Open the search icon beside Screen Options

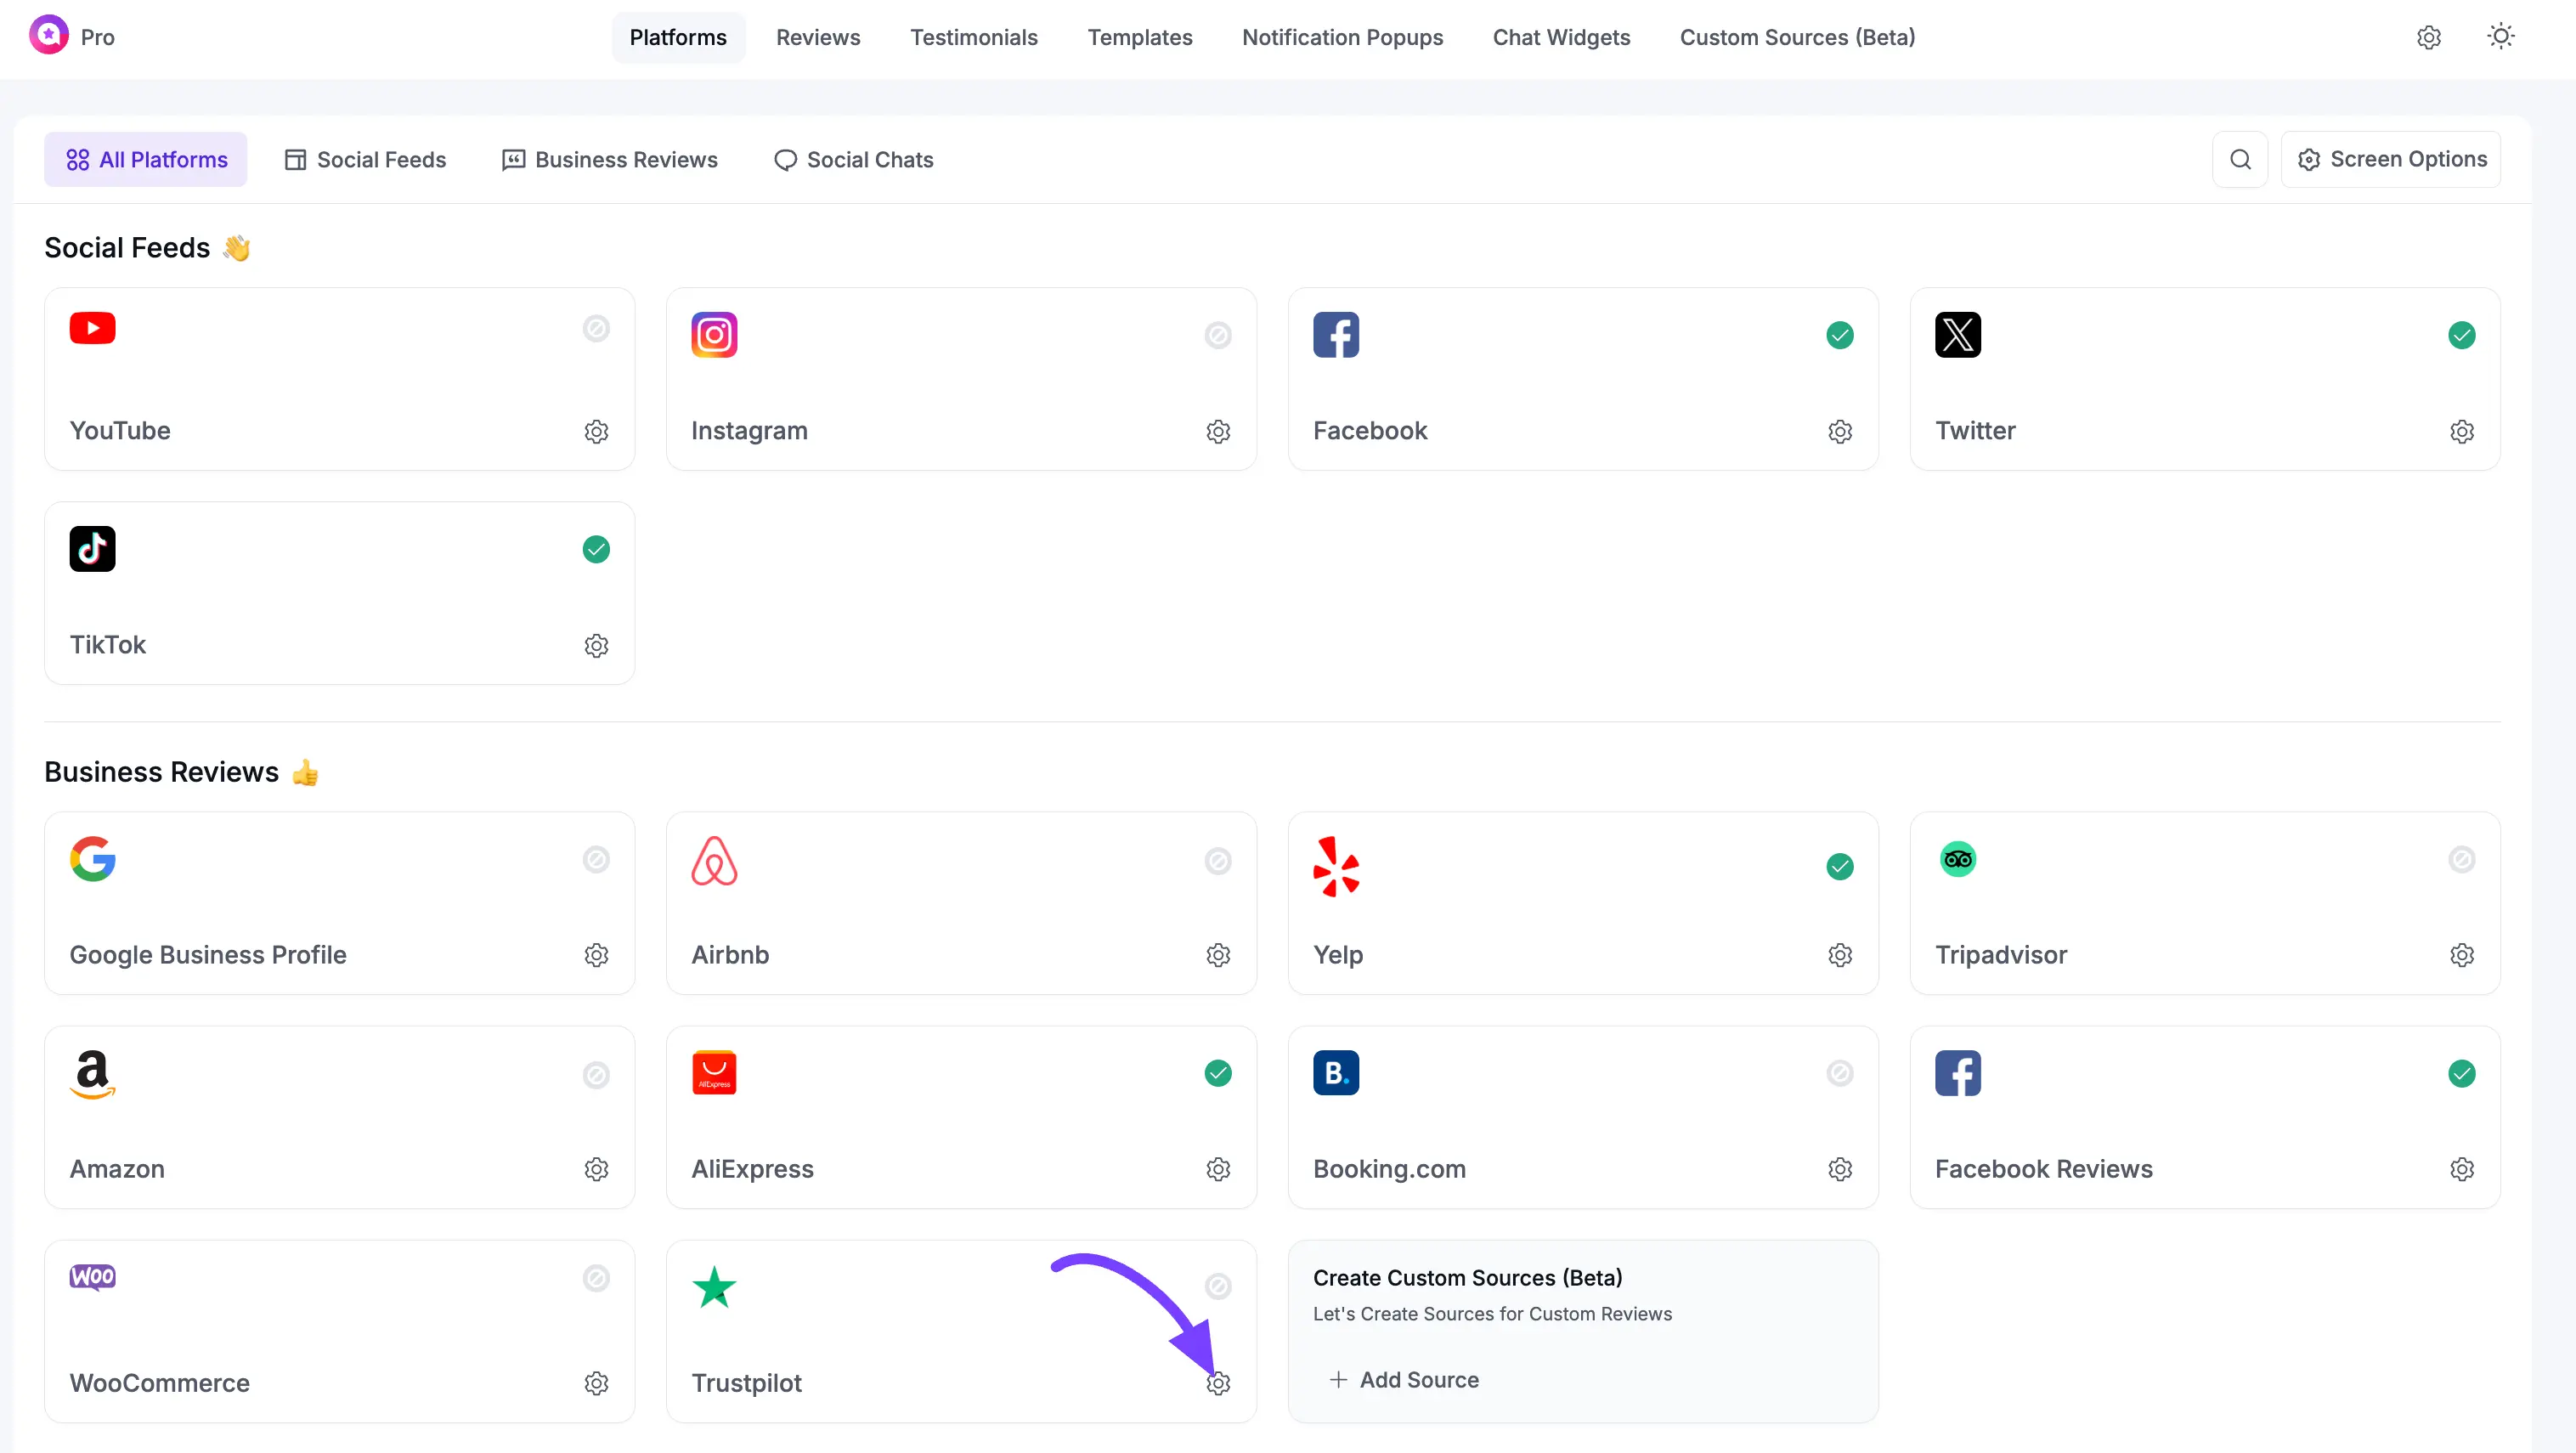[2240, 159]
